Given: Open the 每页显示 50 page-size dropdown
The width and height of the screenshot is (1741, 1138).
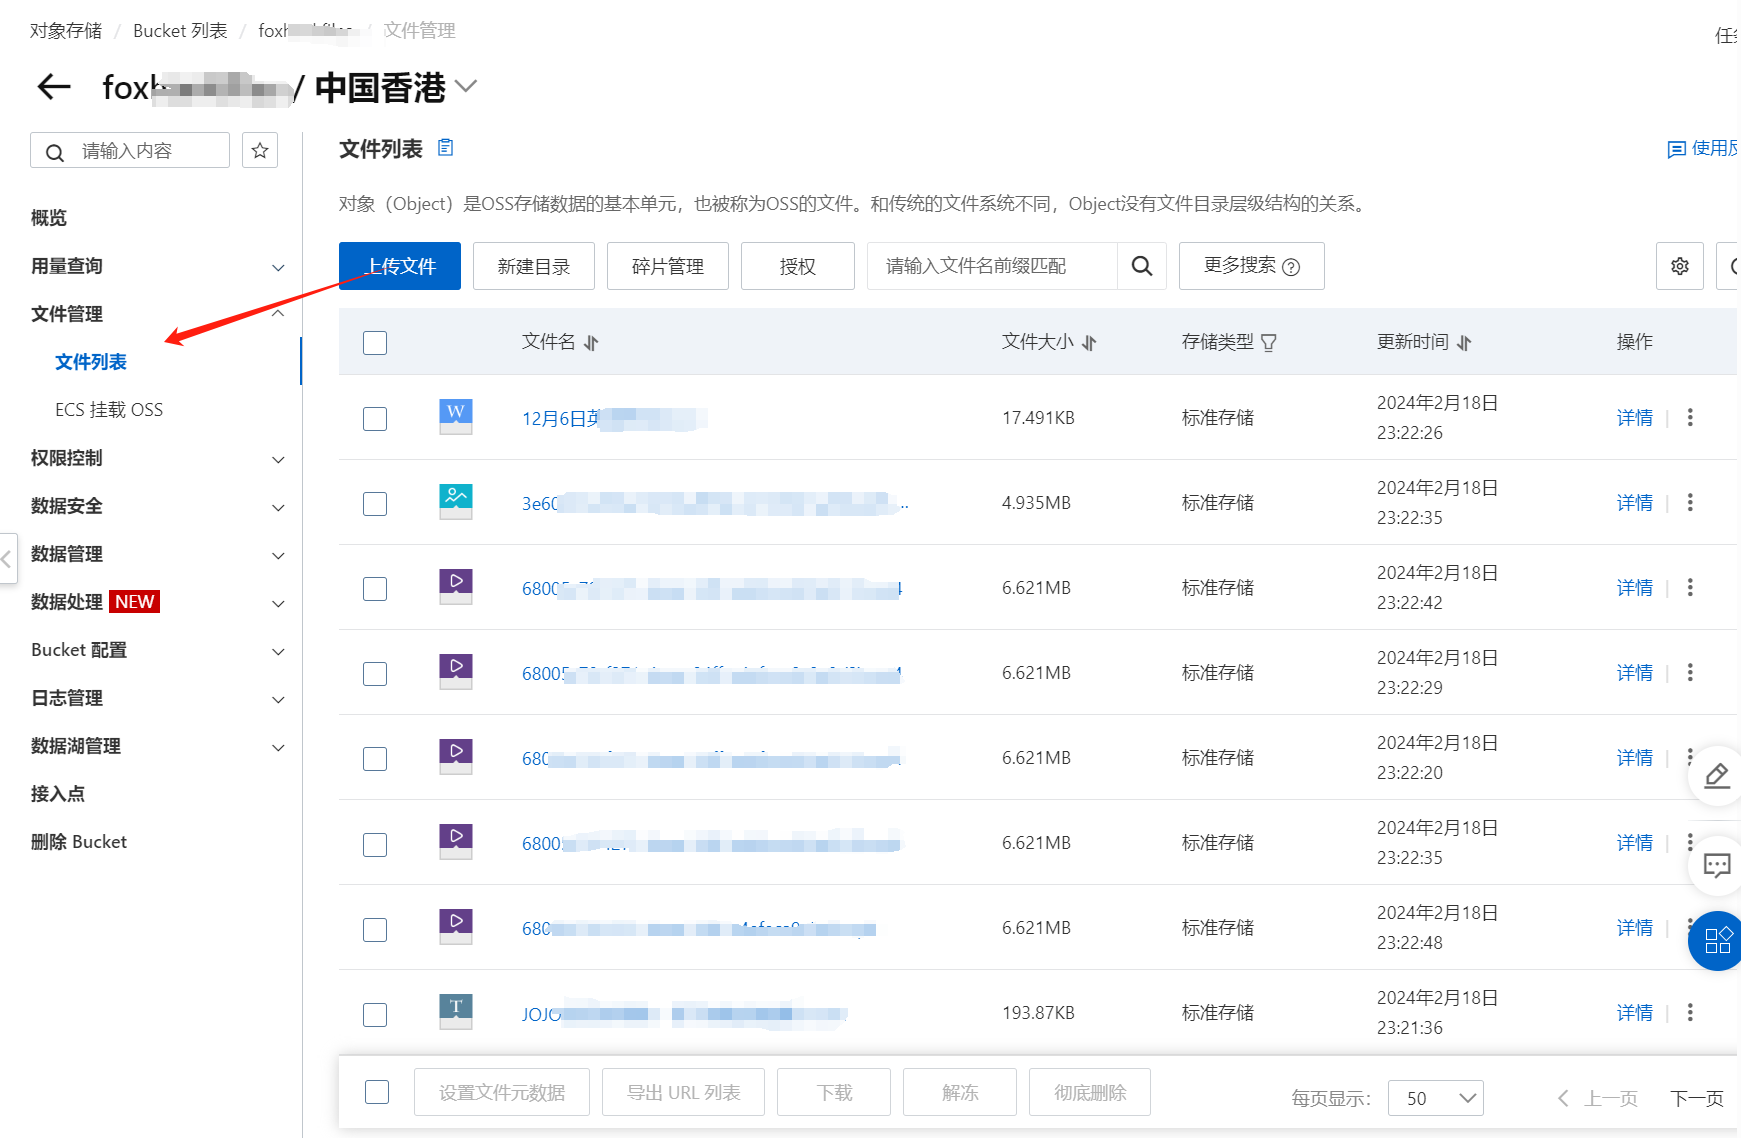Looking at the screenshot, I should click(1436, 1098).
